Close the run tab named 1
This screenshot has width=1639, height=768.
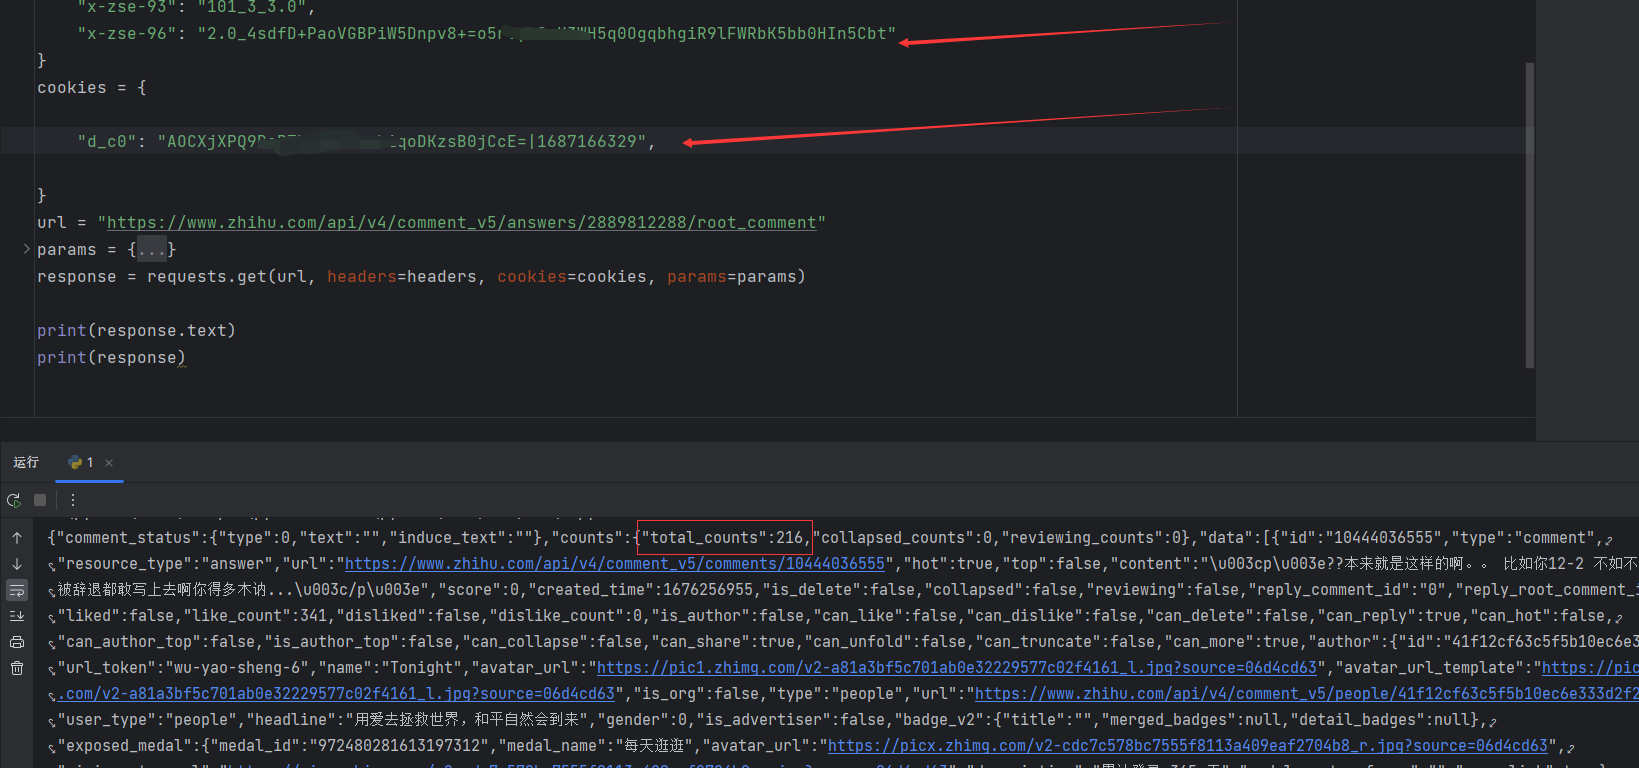point(109,462)
